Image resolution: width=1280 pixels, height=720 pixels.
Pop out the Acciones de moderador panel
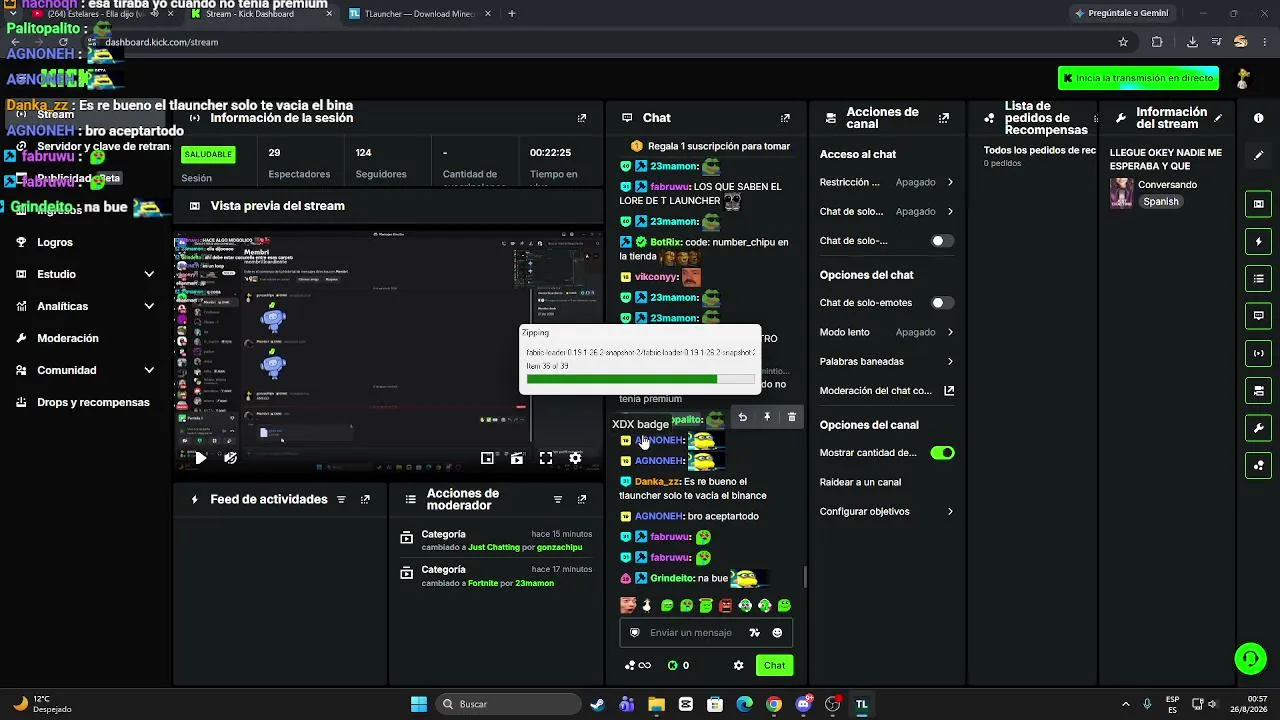point(582,499)
